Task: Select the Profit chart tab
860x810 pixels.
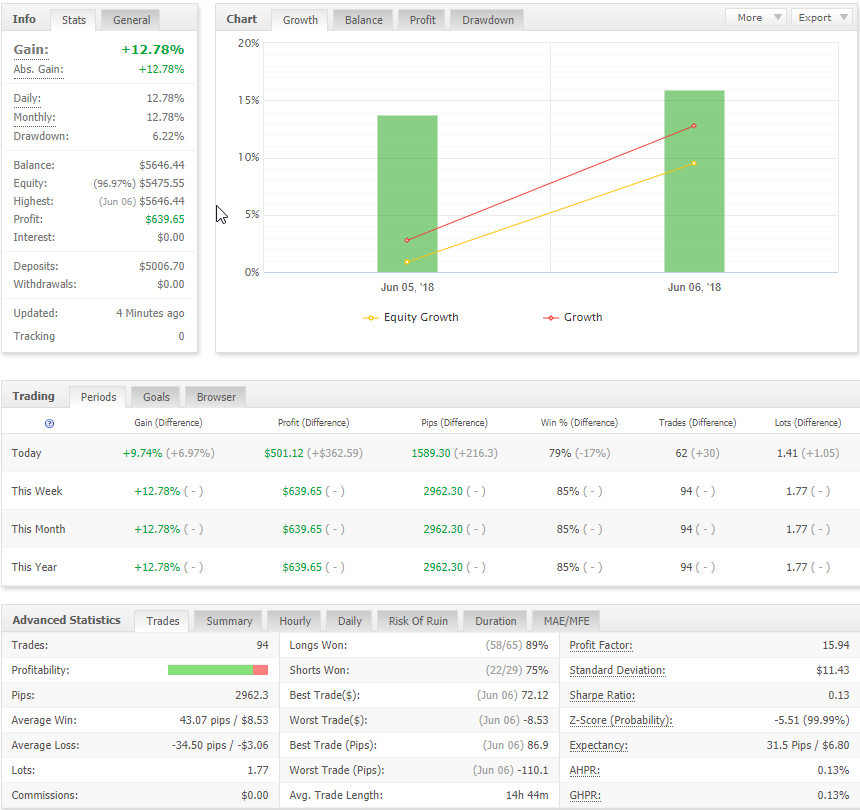Action: (x=422, y=20)
